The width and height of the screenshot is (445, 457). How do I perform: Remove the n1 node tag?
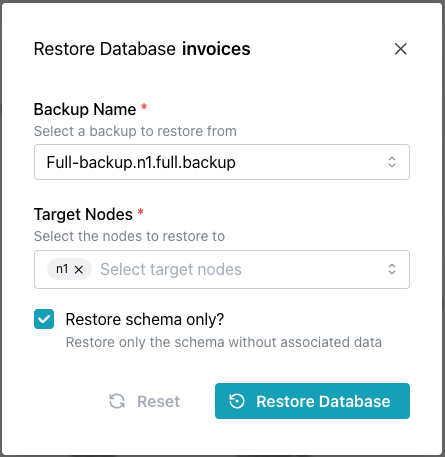(x=79, y=269)
